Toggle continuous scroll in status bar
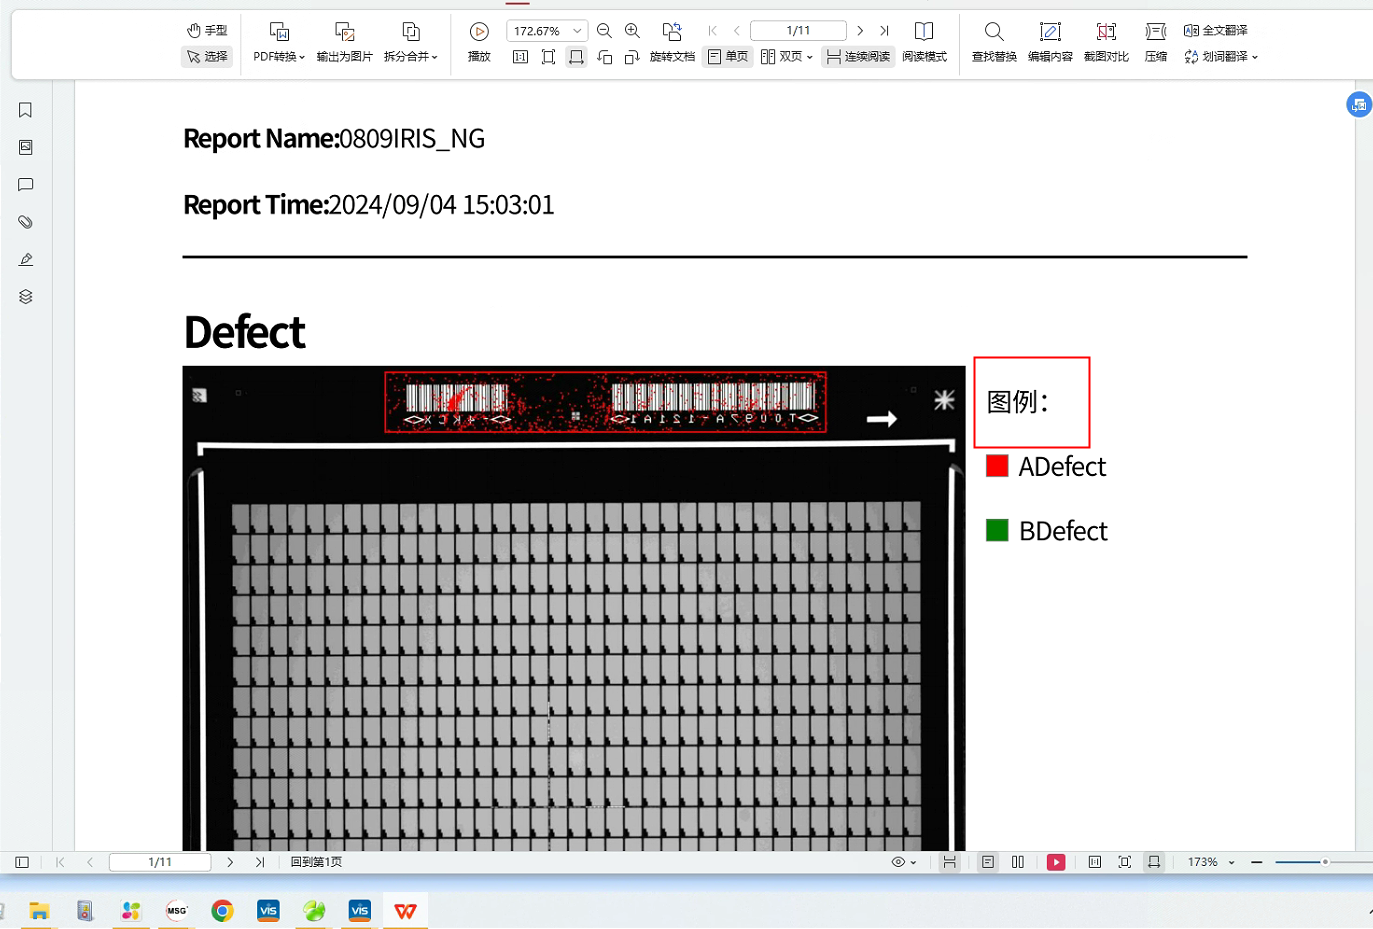Screen dimensions: 1373x929 (x=949, y=862)
